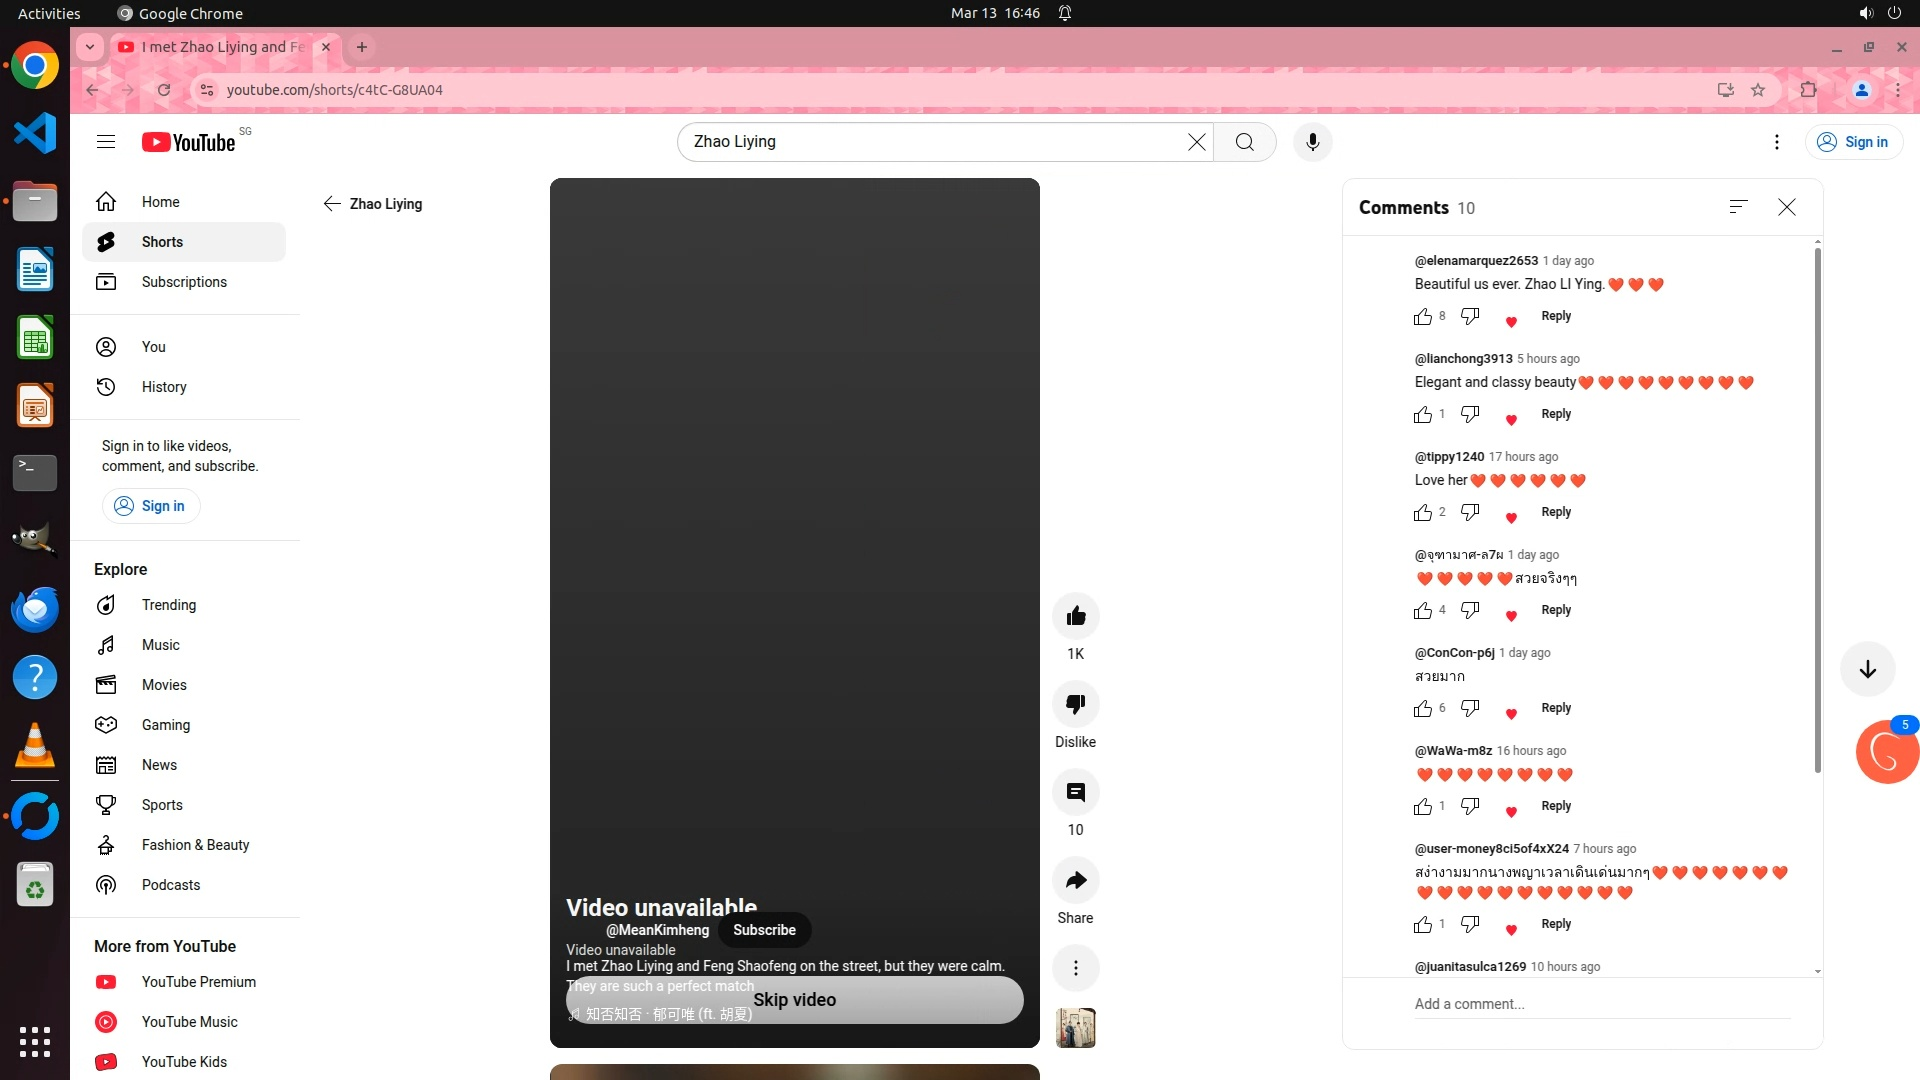
Task: Toggle dislike on tippy1240's comment
Action: tap(1469, 512)
